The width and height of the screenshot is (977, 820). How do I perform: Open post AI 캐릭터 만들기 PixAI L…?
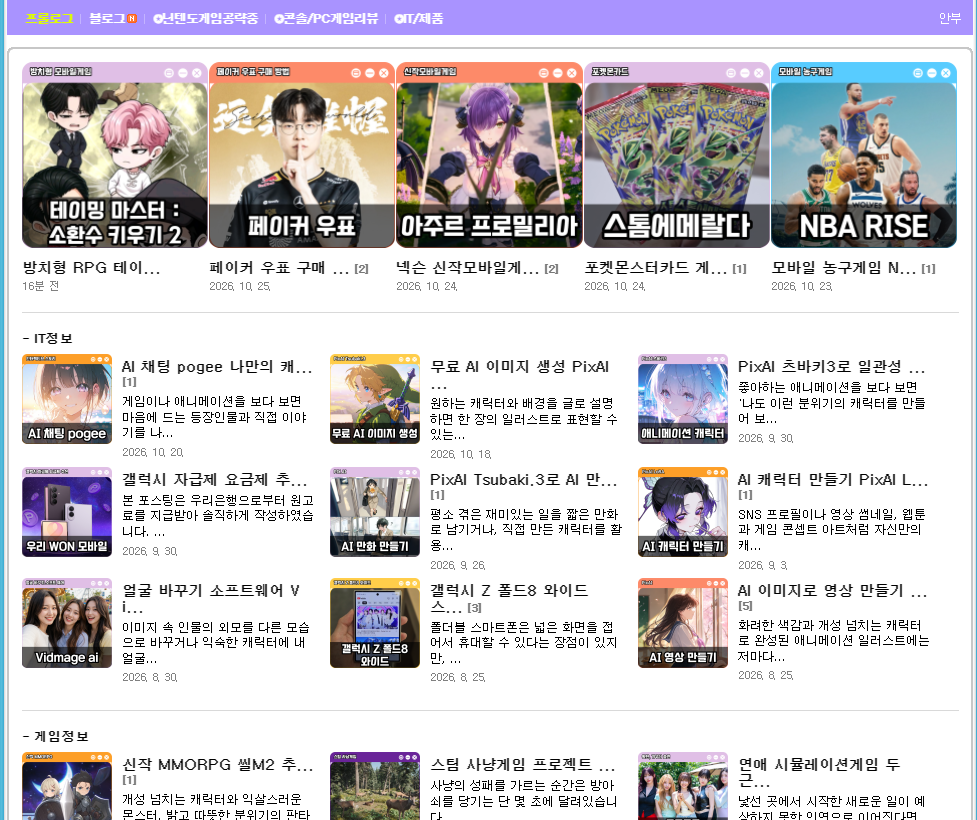tap(833, 479)
